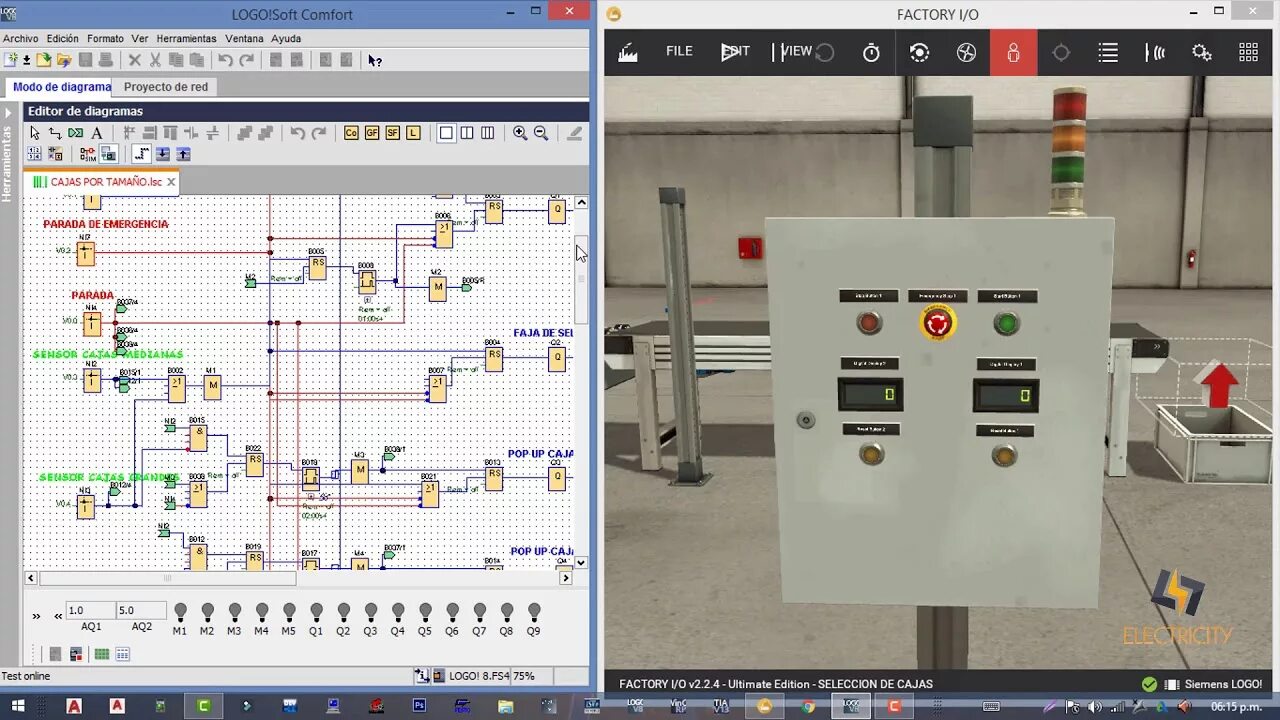Close the CAJAS POR TAMAÑO.lsc tab
Viewport: 1280px width, 720px height.
[x=171, y=182]
